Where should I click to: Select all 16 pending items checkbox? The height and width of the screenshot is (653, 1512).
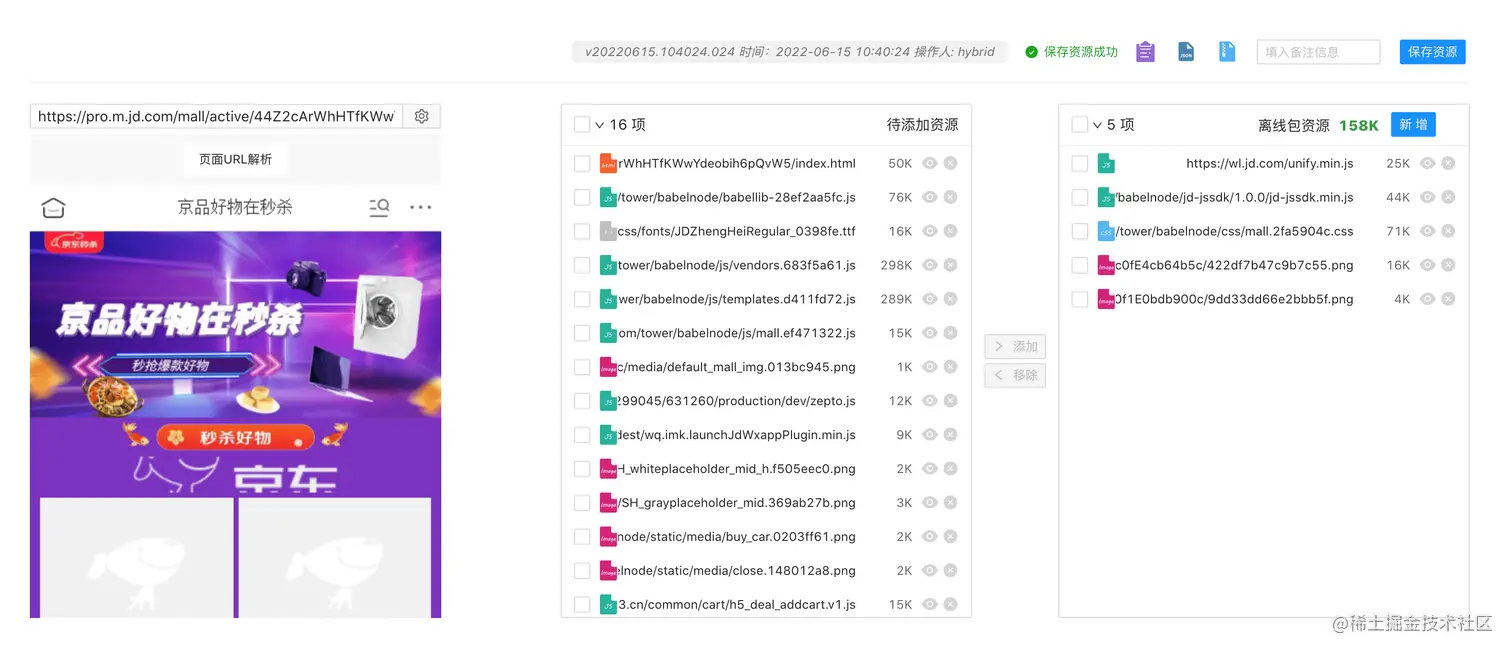582,125
